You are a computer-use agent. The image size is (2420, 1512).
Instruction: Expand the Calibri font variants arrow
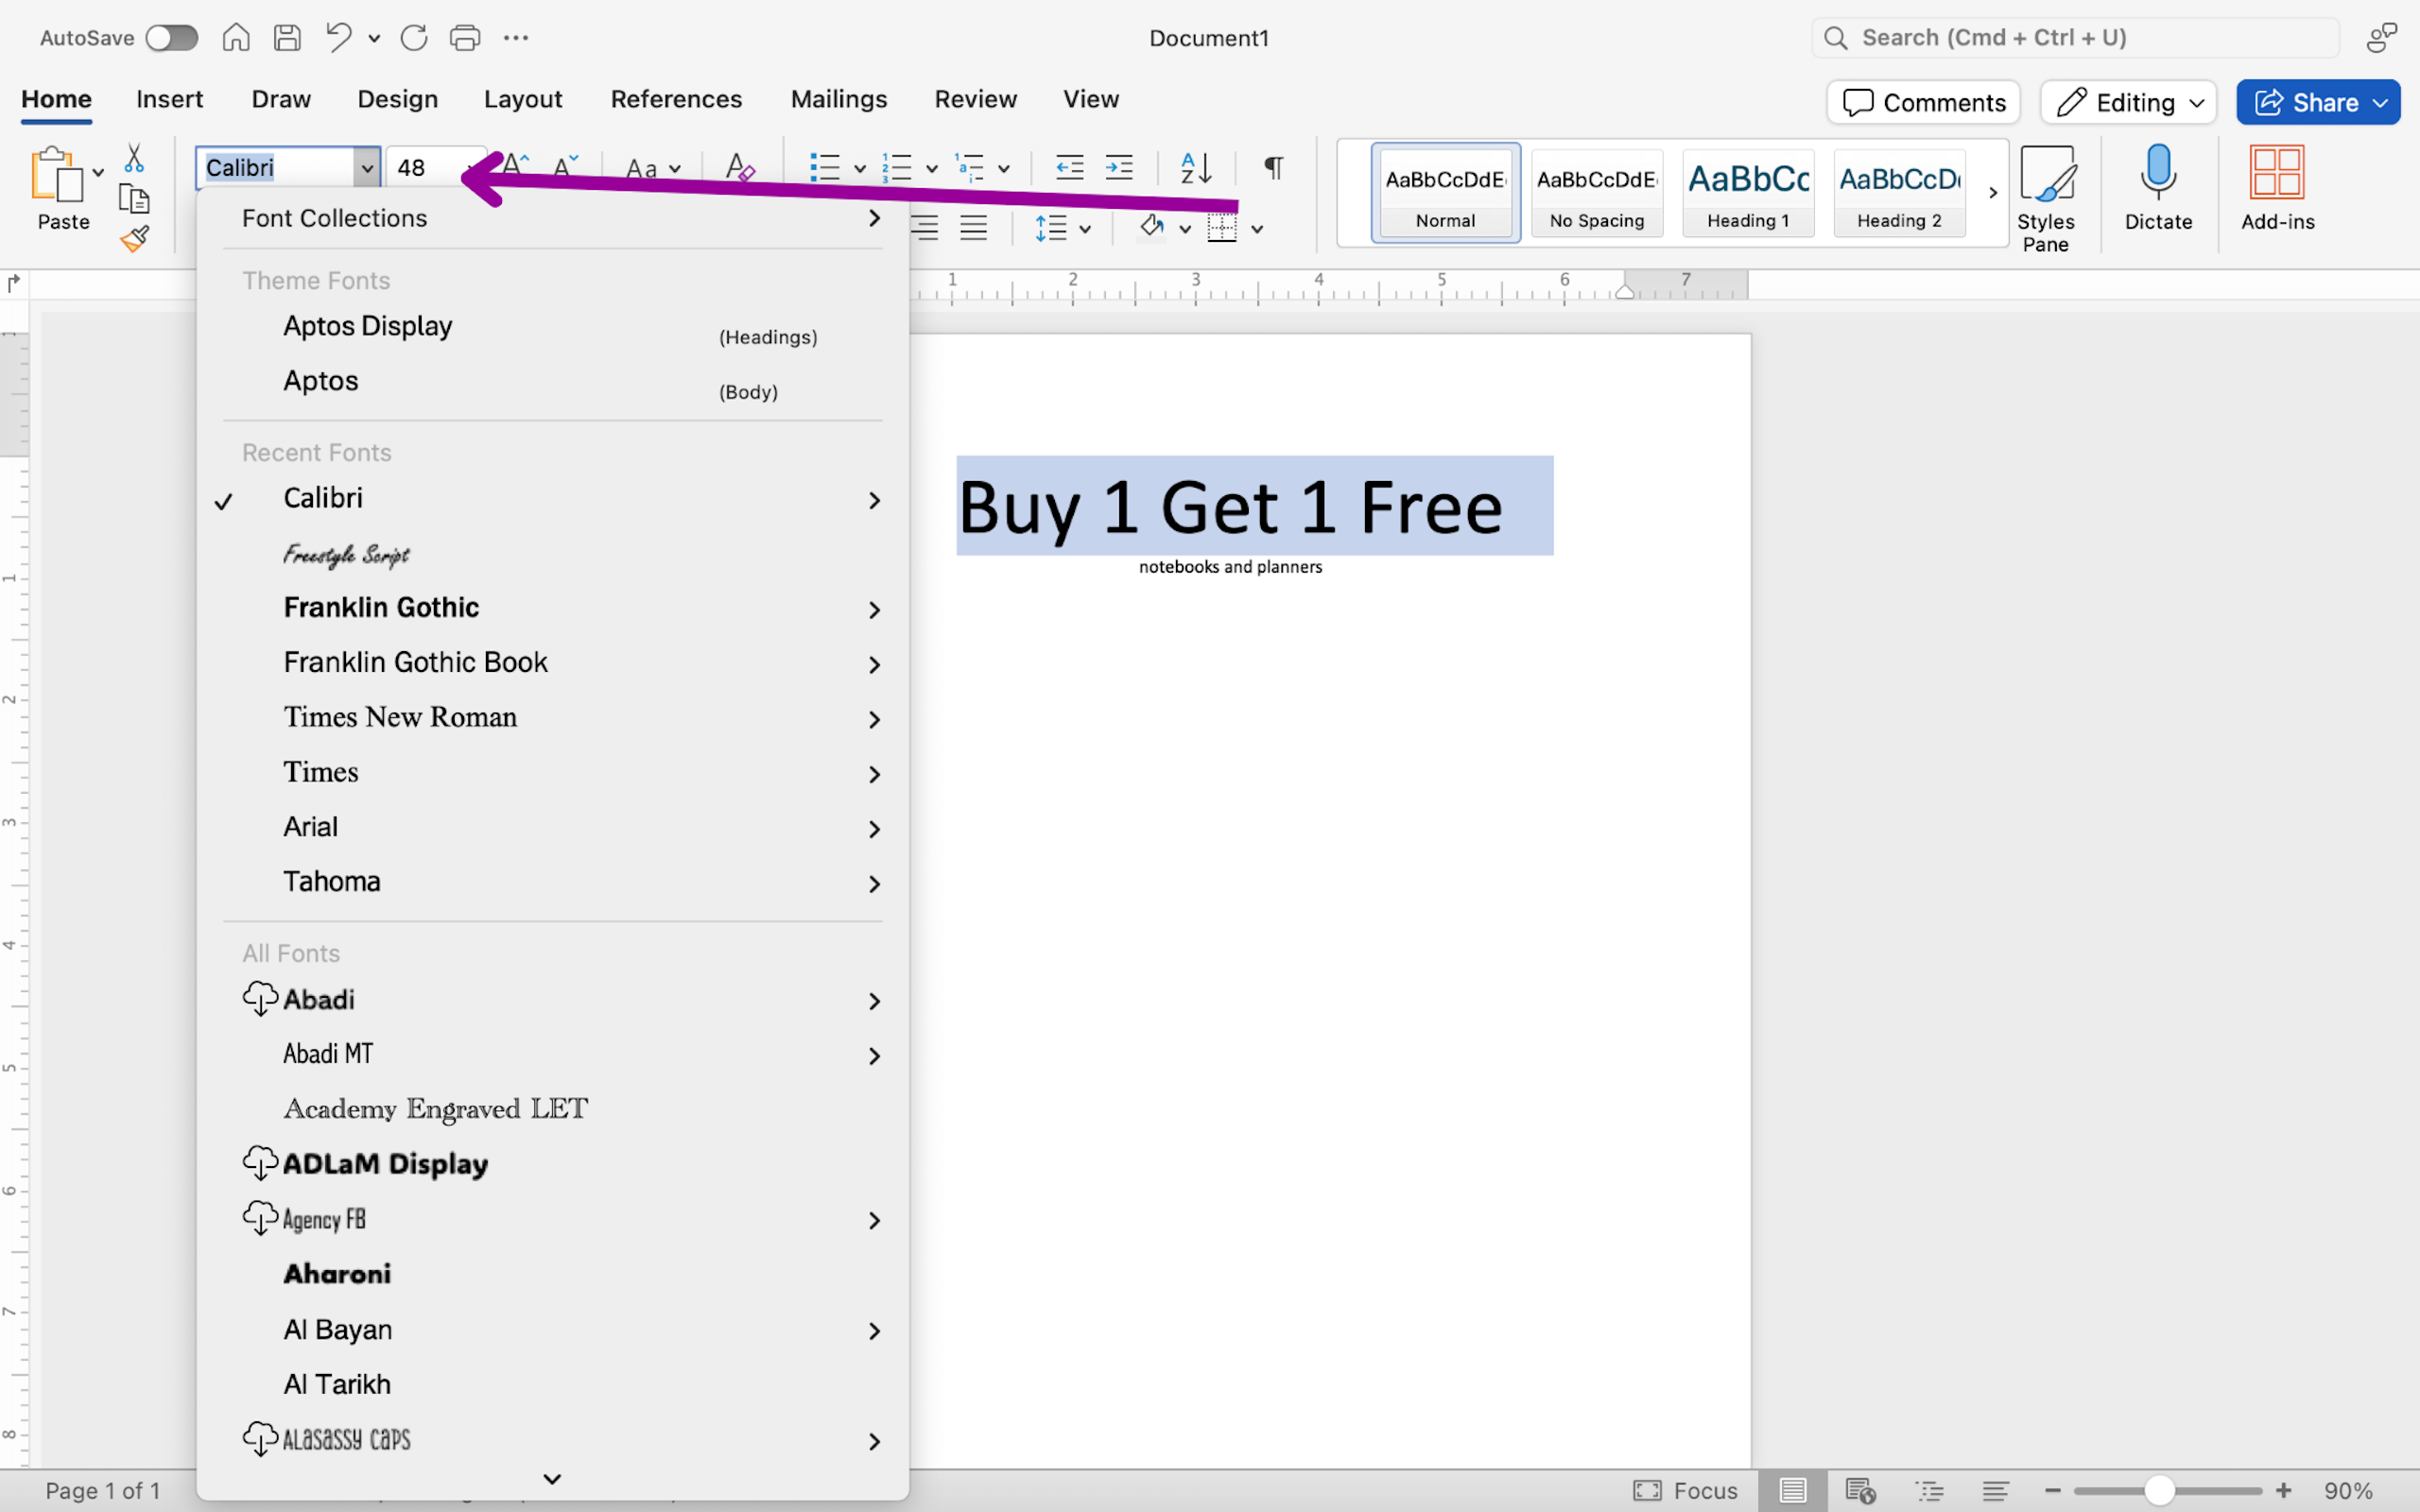coord(874,500)
